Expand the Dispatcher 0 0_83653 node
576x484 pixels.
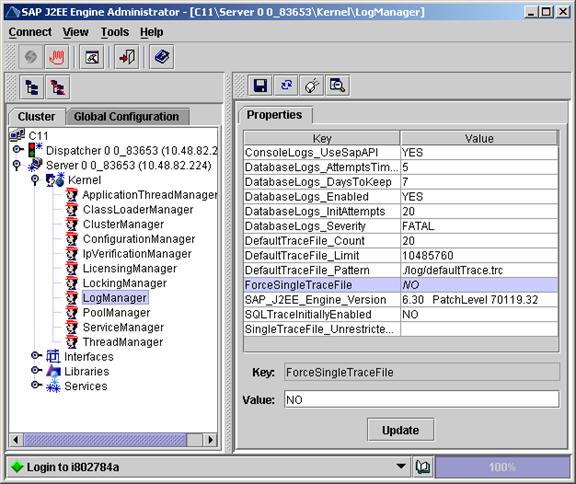(17, 150)
